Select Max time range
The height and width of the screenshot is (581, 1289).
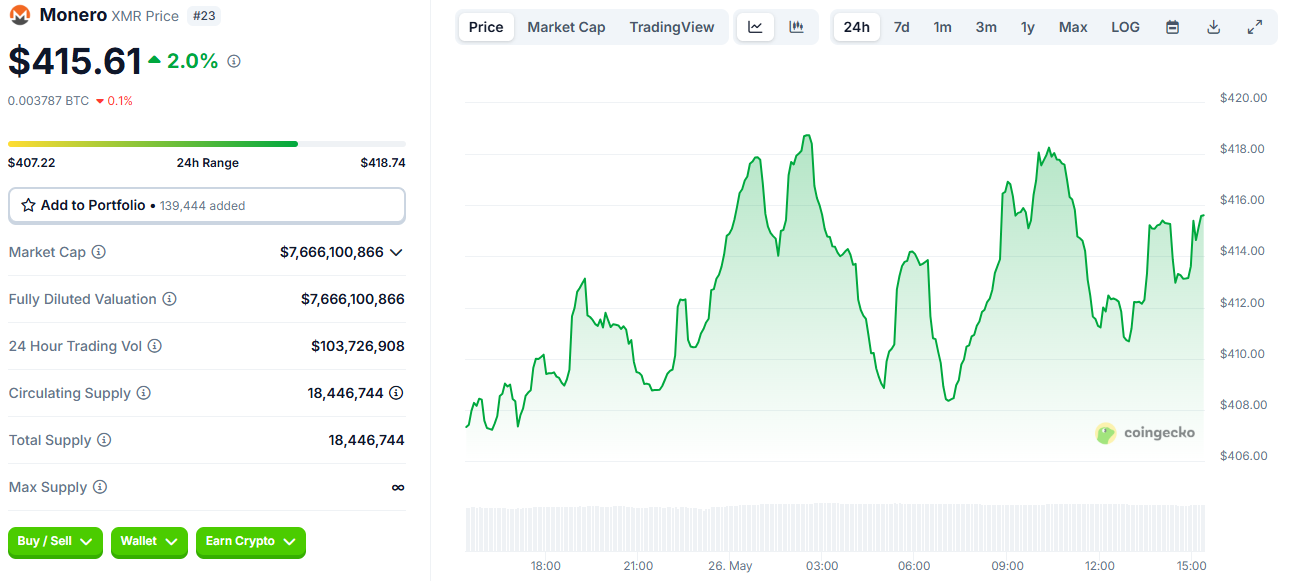click(1073, 27)
